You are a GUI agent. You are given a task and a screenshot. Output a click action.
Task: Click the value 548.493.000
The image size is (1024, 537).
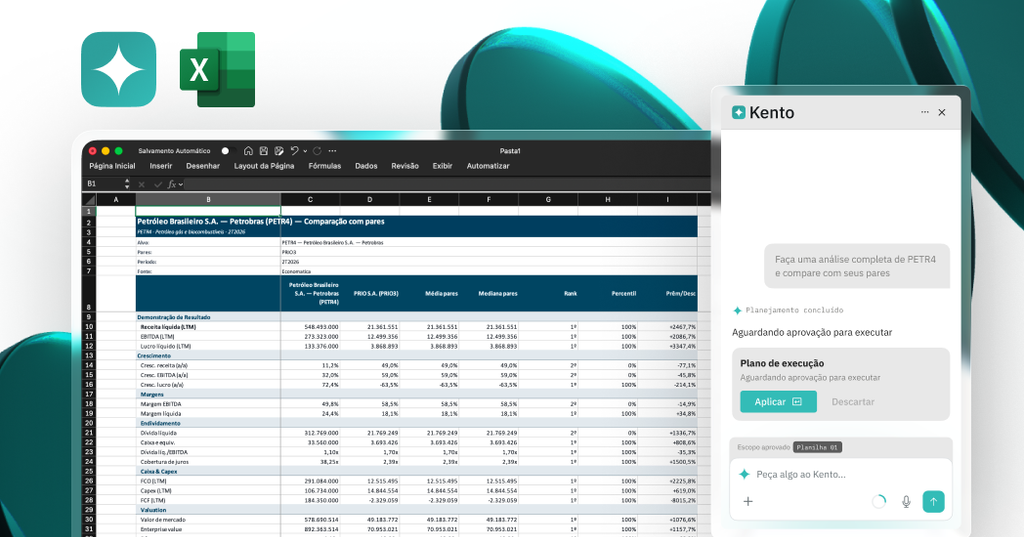(x=321, y=327)
